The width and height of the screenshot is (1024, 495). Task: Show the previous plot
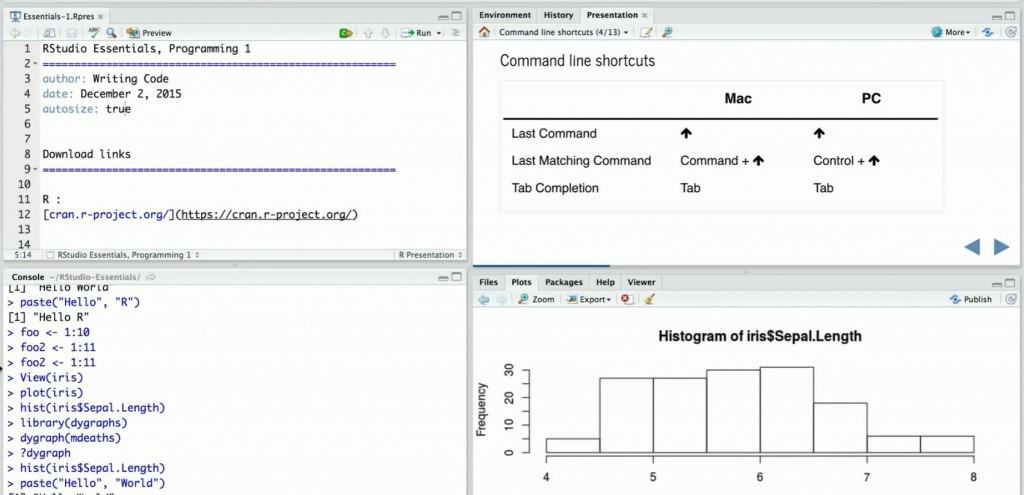[484, 299]
